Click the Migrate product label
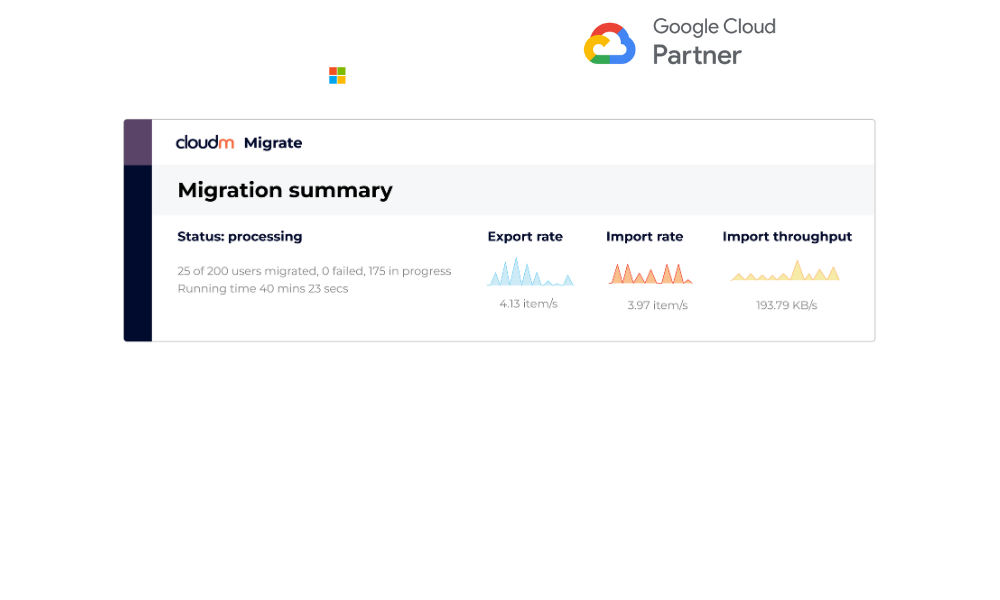 273,143
